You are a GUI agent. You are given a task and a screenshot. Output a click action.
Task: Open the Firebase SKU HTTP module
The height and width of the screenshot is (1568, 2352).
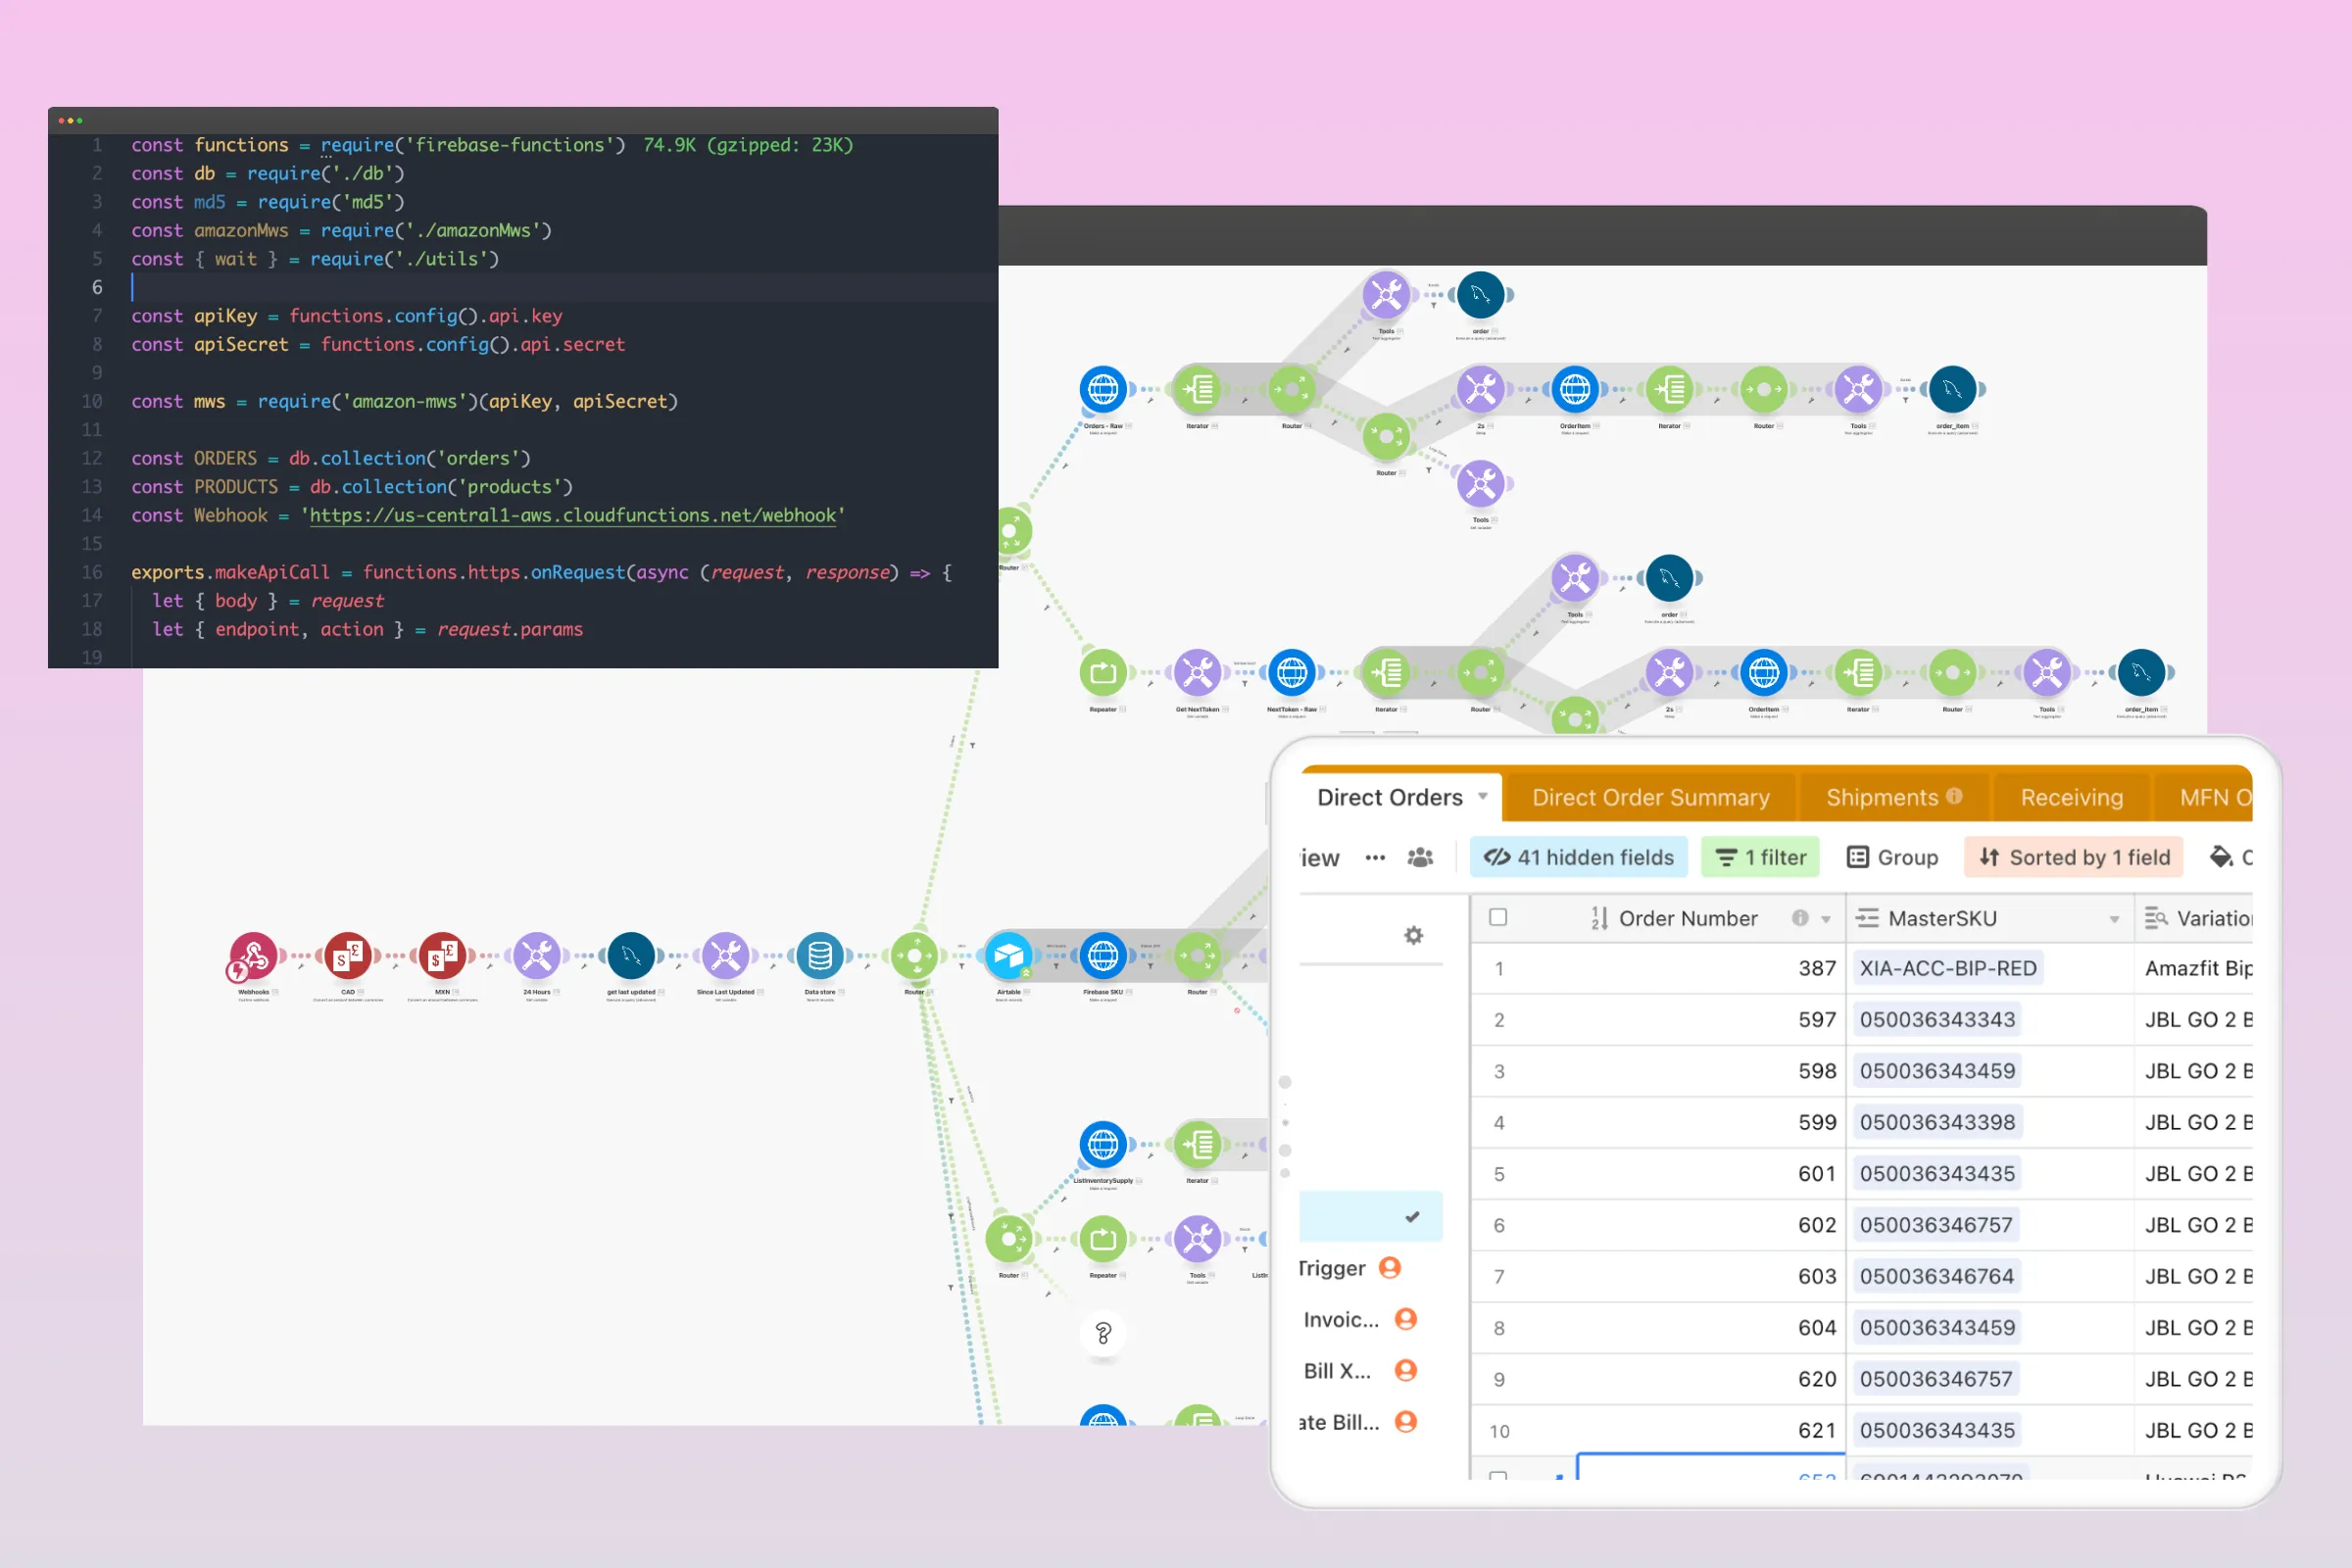click(1103, 956)
